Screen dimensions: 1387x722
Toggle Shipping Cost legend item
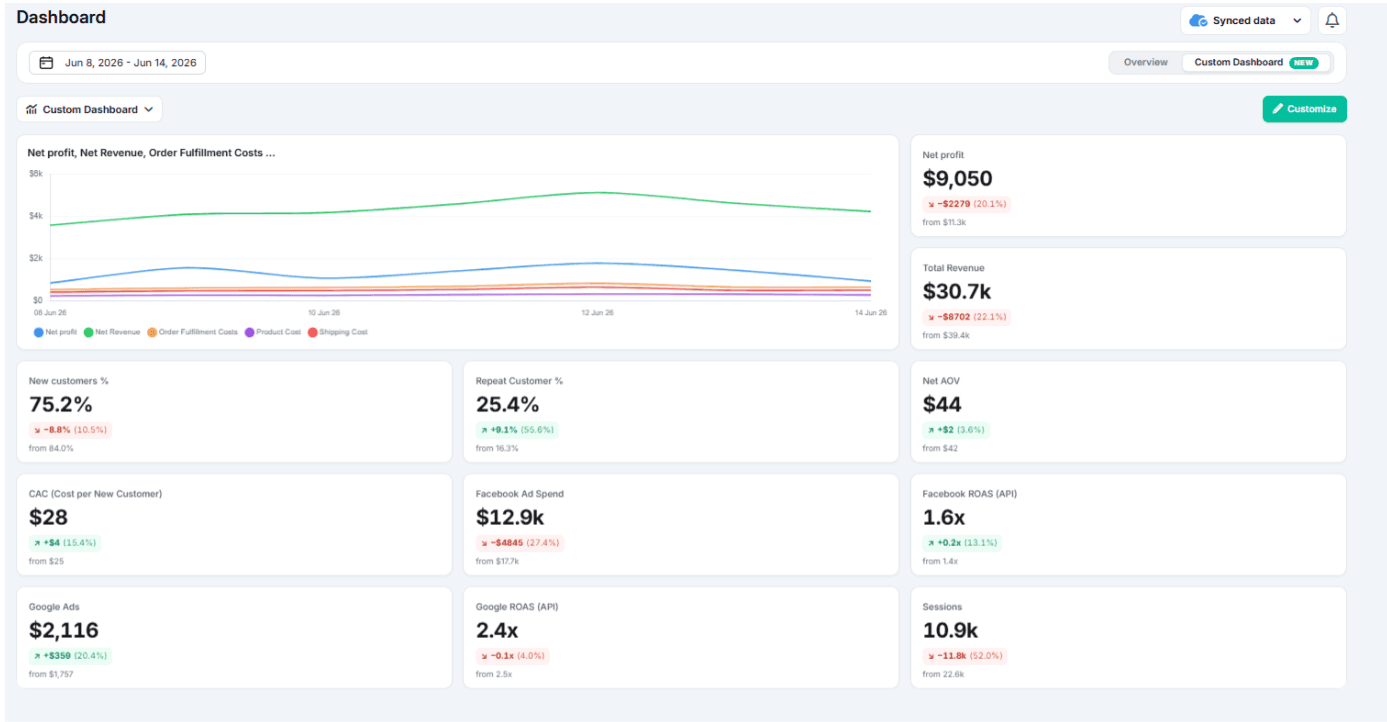coord(337,332)
